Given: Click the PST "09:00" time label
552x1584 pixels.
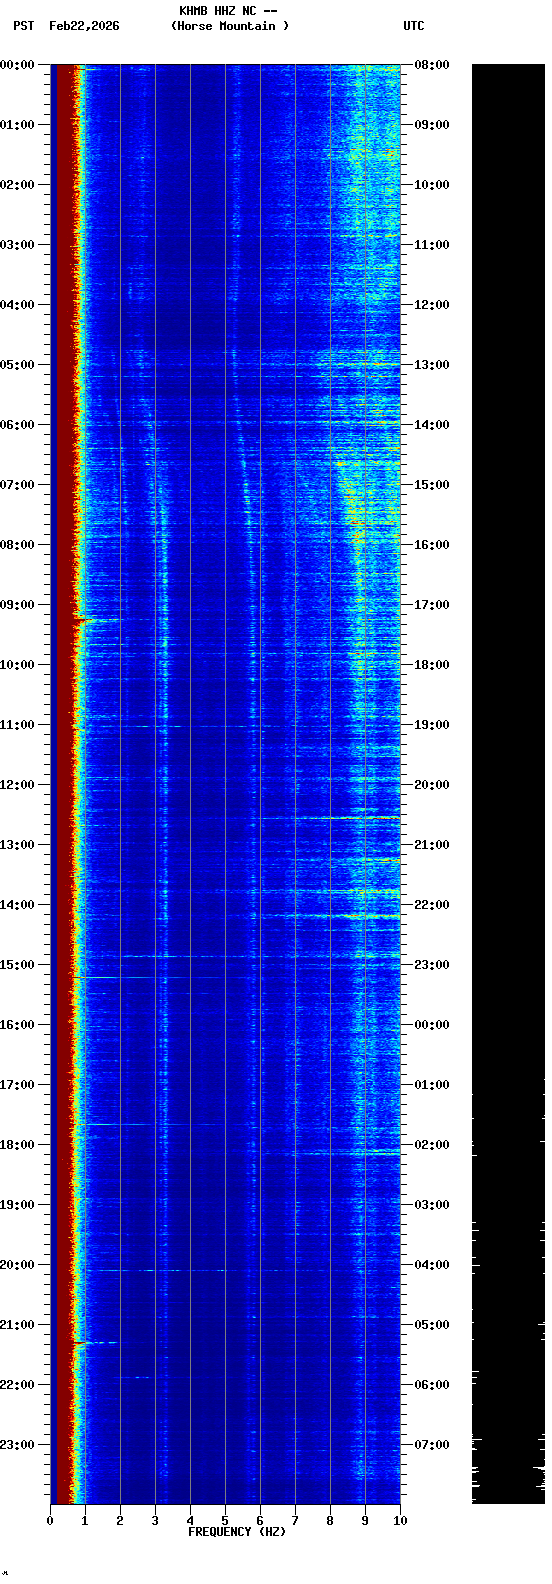Looking at the screenshot, I should 17,605.
